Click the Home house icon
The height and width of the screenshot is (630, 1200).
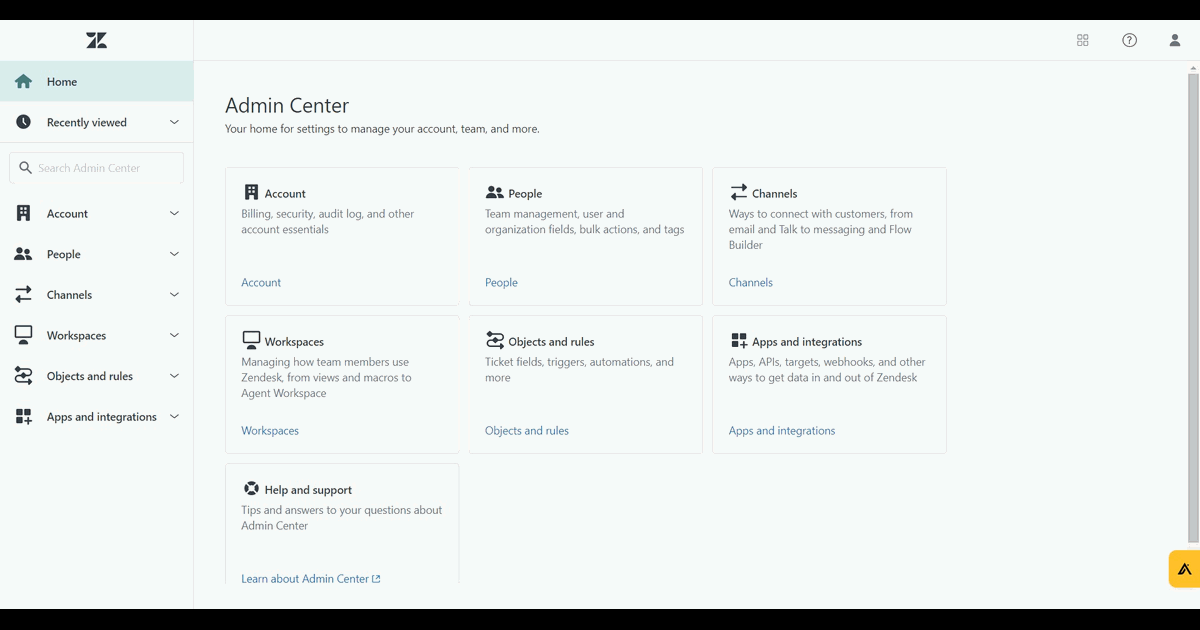click(x=23, y=82)
